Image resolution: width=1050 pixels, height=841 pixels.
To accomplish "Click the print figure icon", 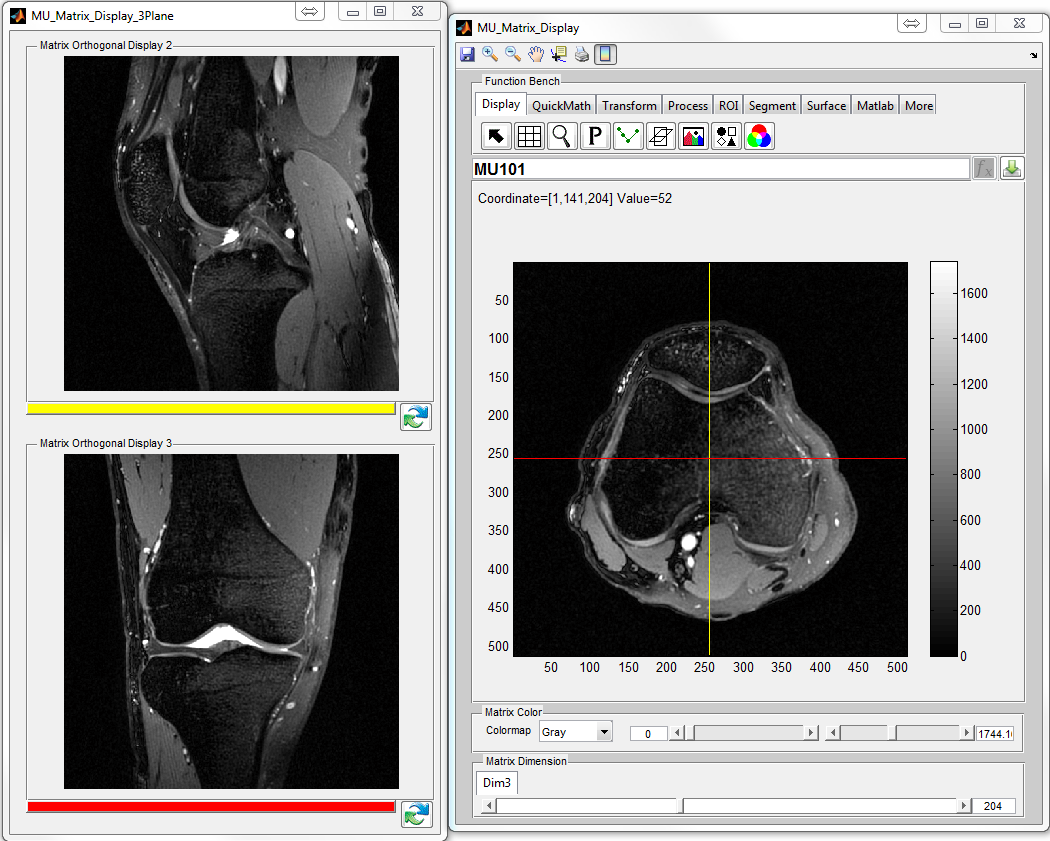I will coord(581,55).
